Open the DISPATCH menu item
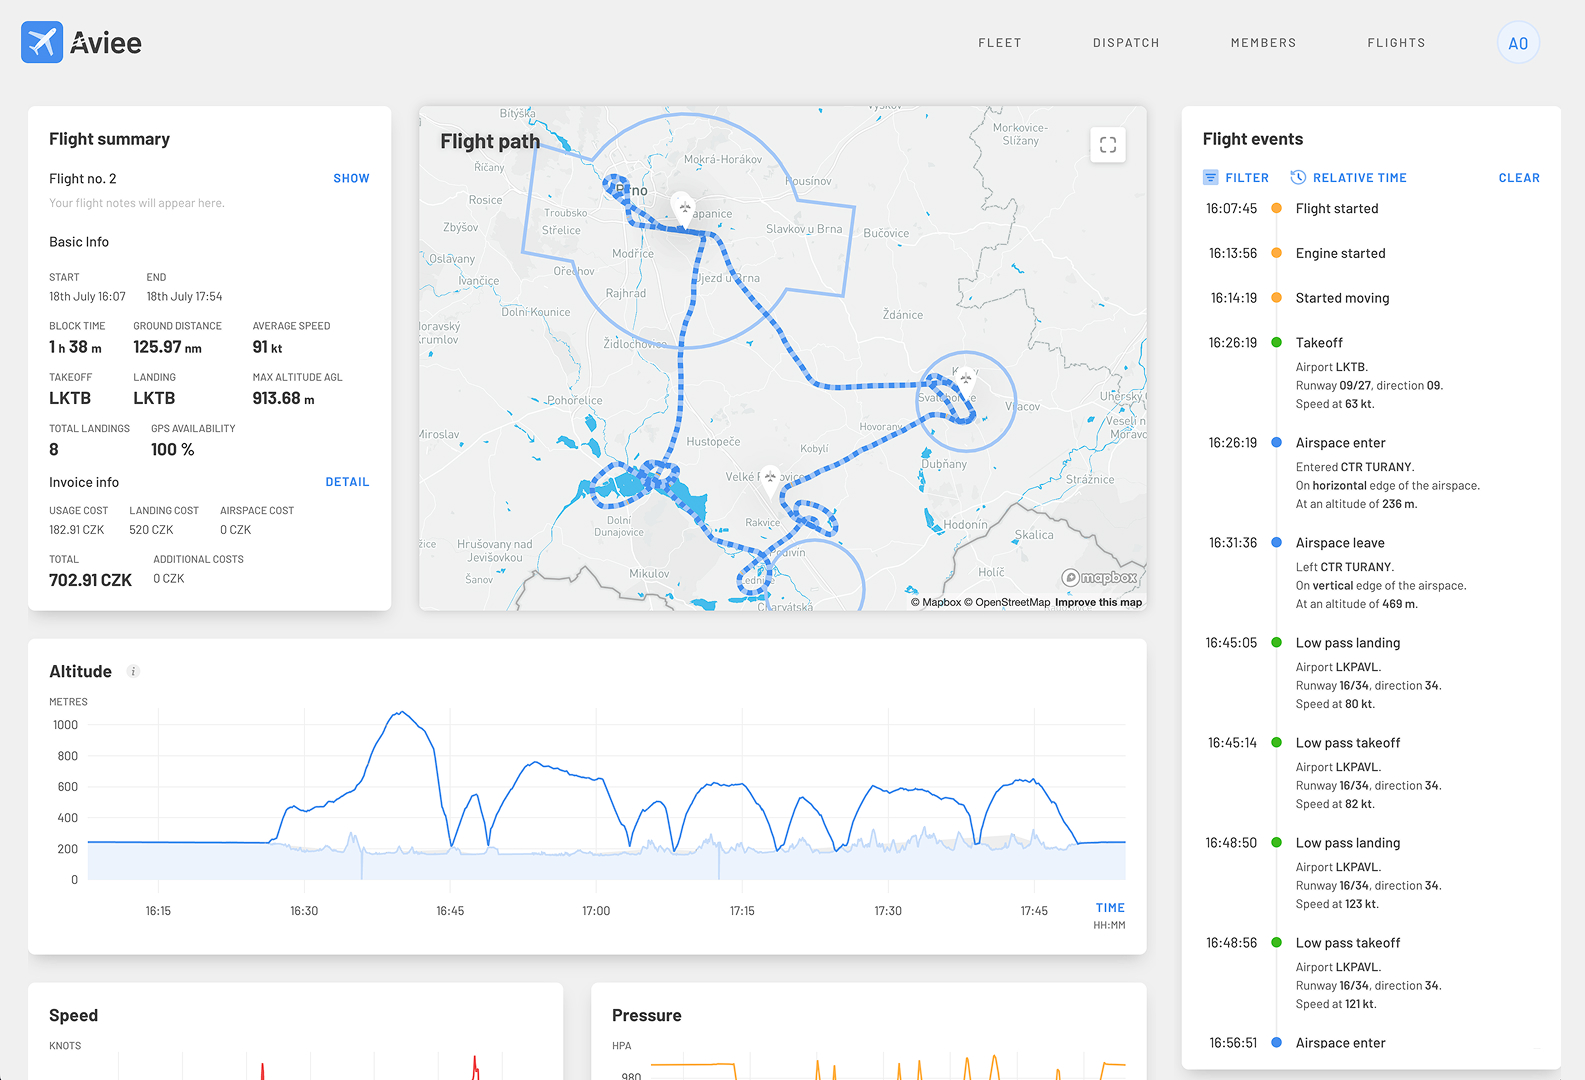 (x=1125, y=43)
